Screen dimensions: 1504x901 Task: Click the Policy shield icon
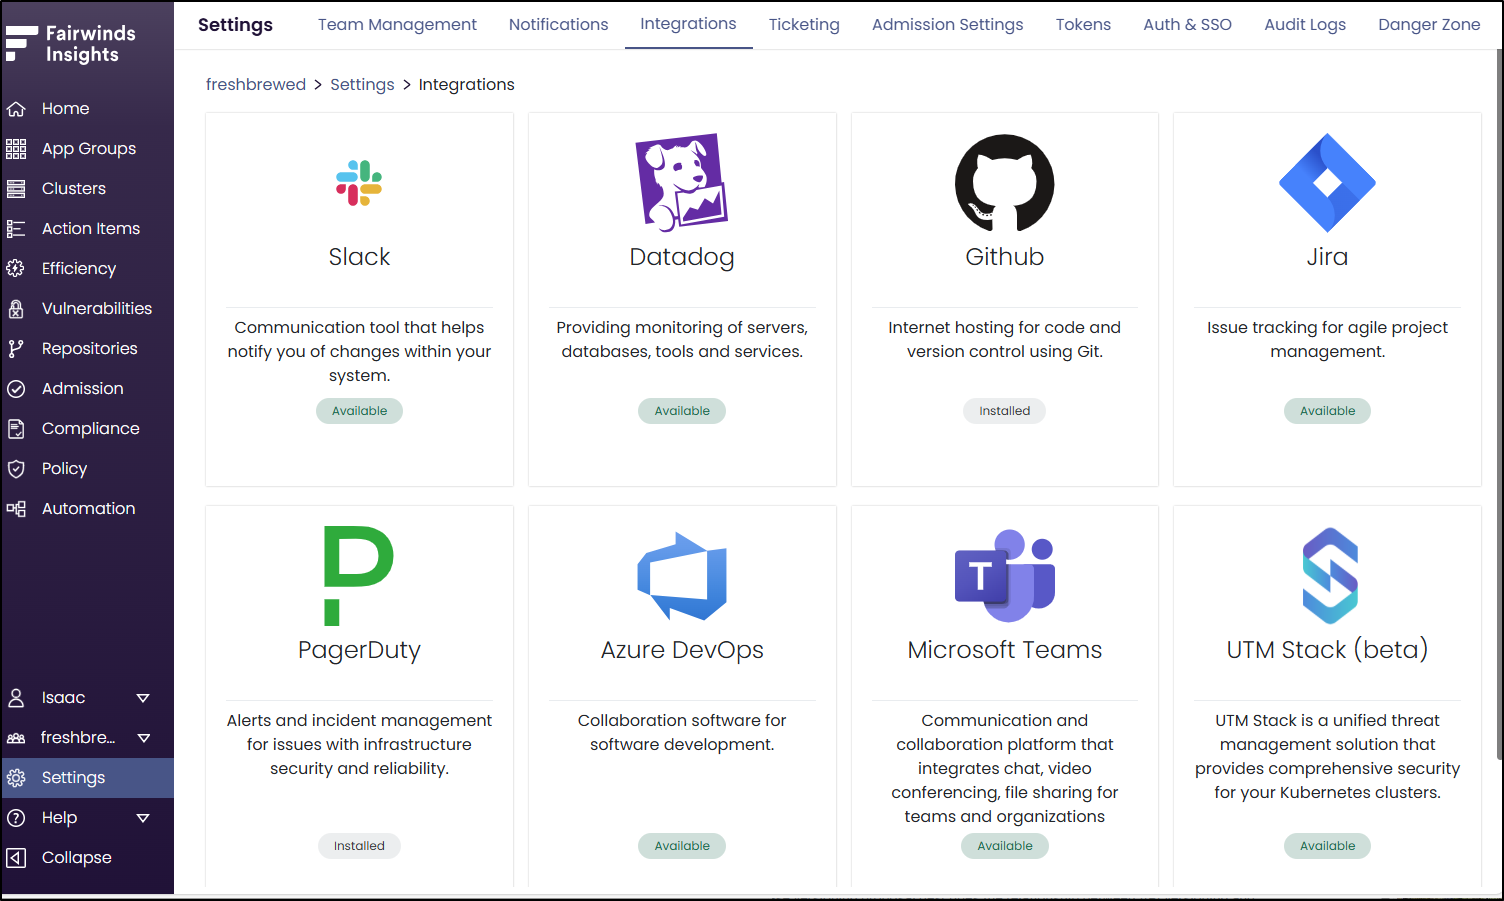(16, 469)
